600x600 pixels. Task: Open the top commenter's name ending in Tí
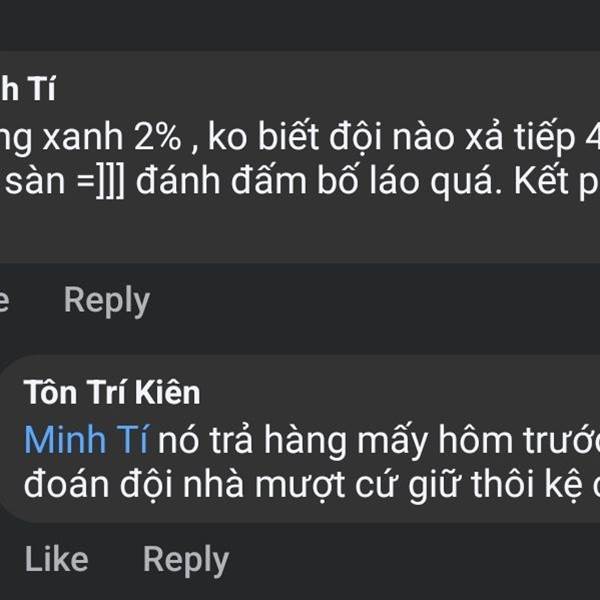pyautogui.click(x=28, y=88)
